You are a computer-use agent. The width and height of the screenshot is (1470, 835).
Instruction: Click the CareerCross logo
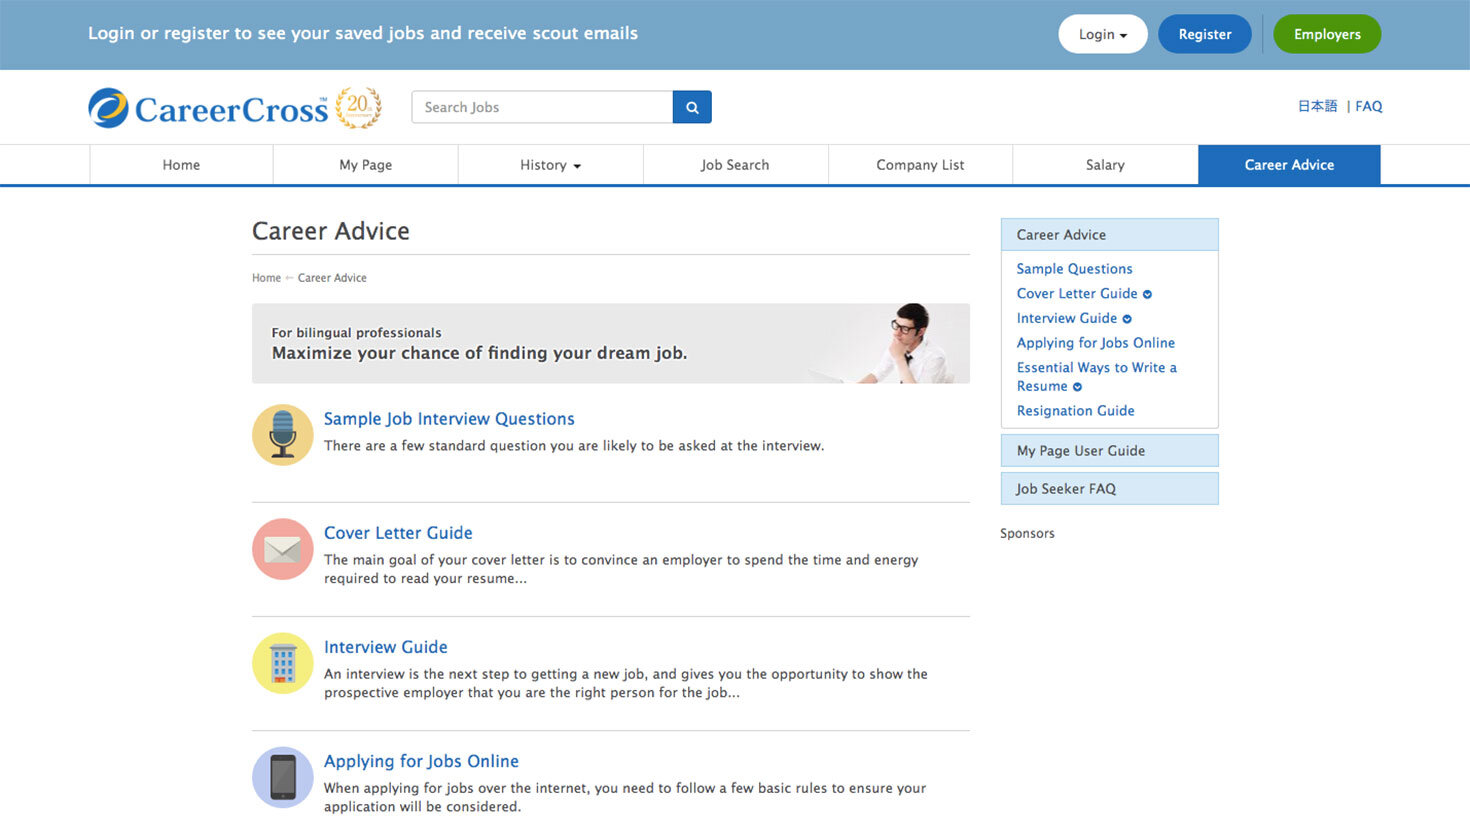pyautogui.click(x=208, y=108)
